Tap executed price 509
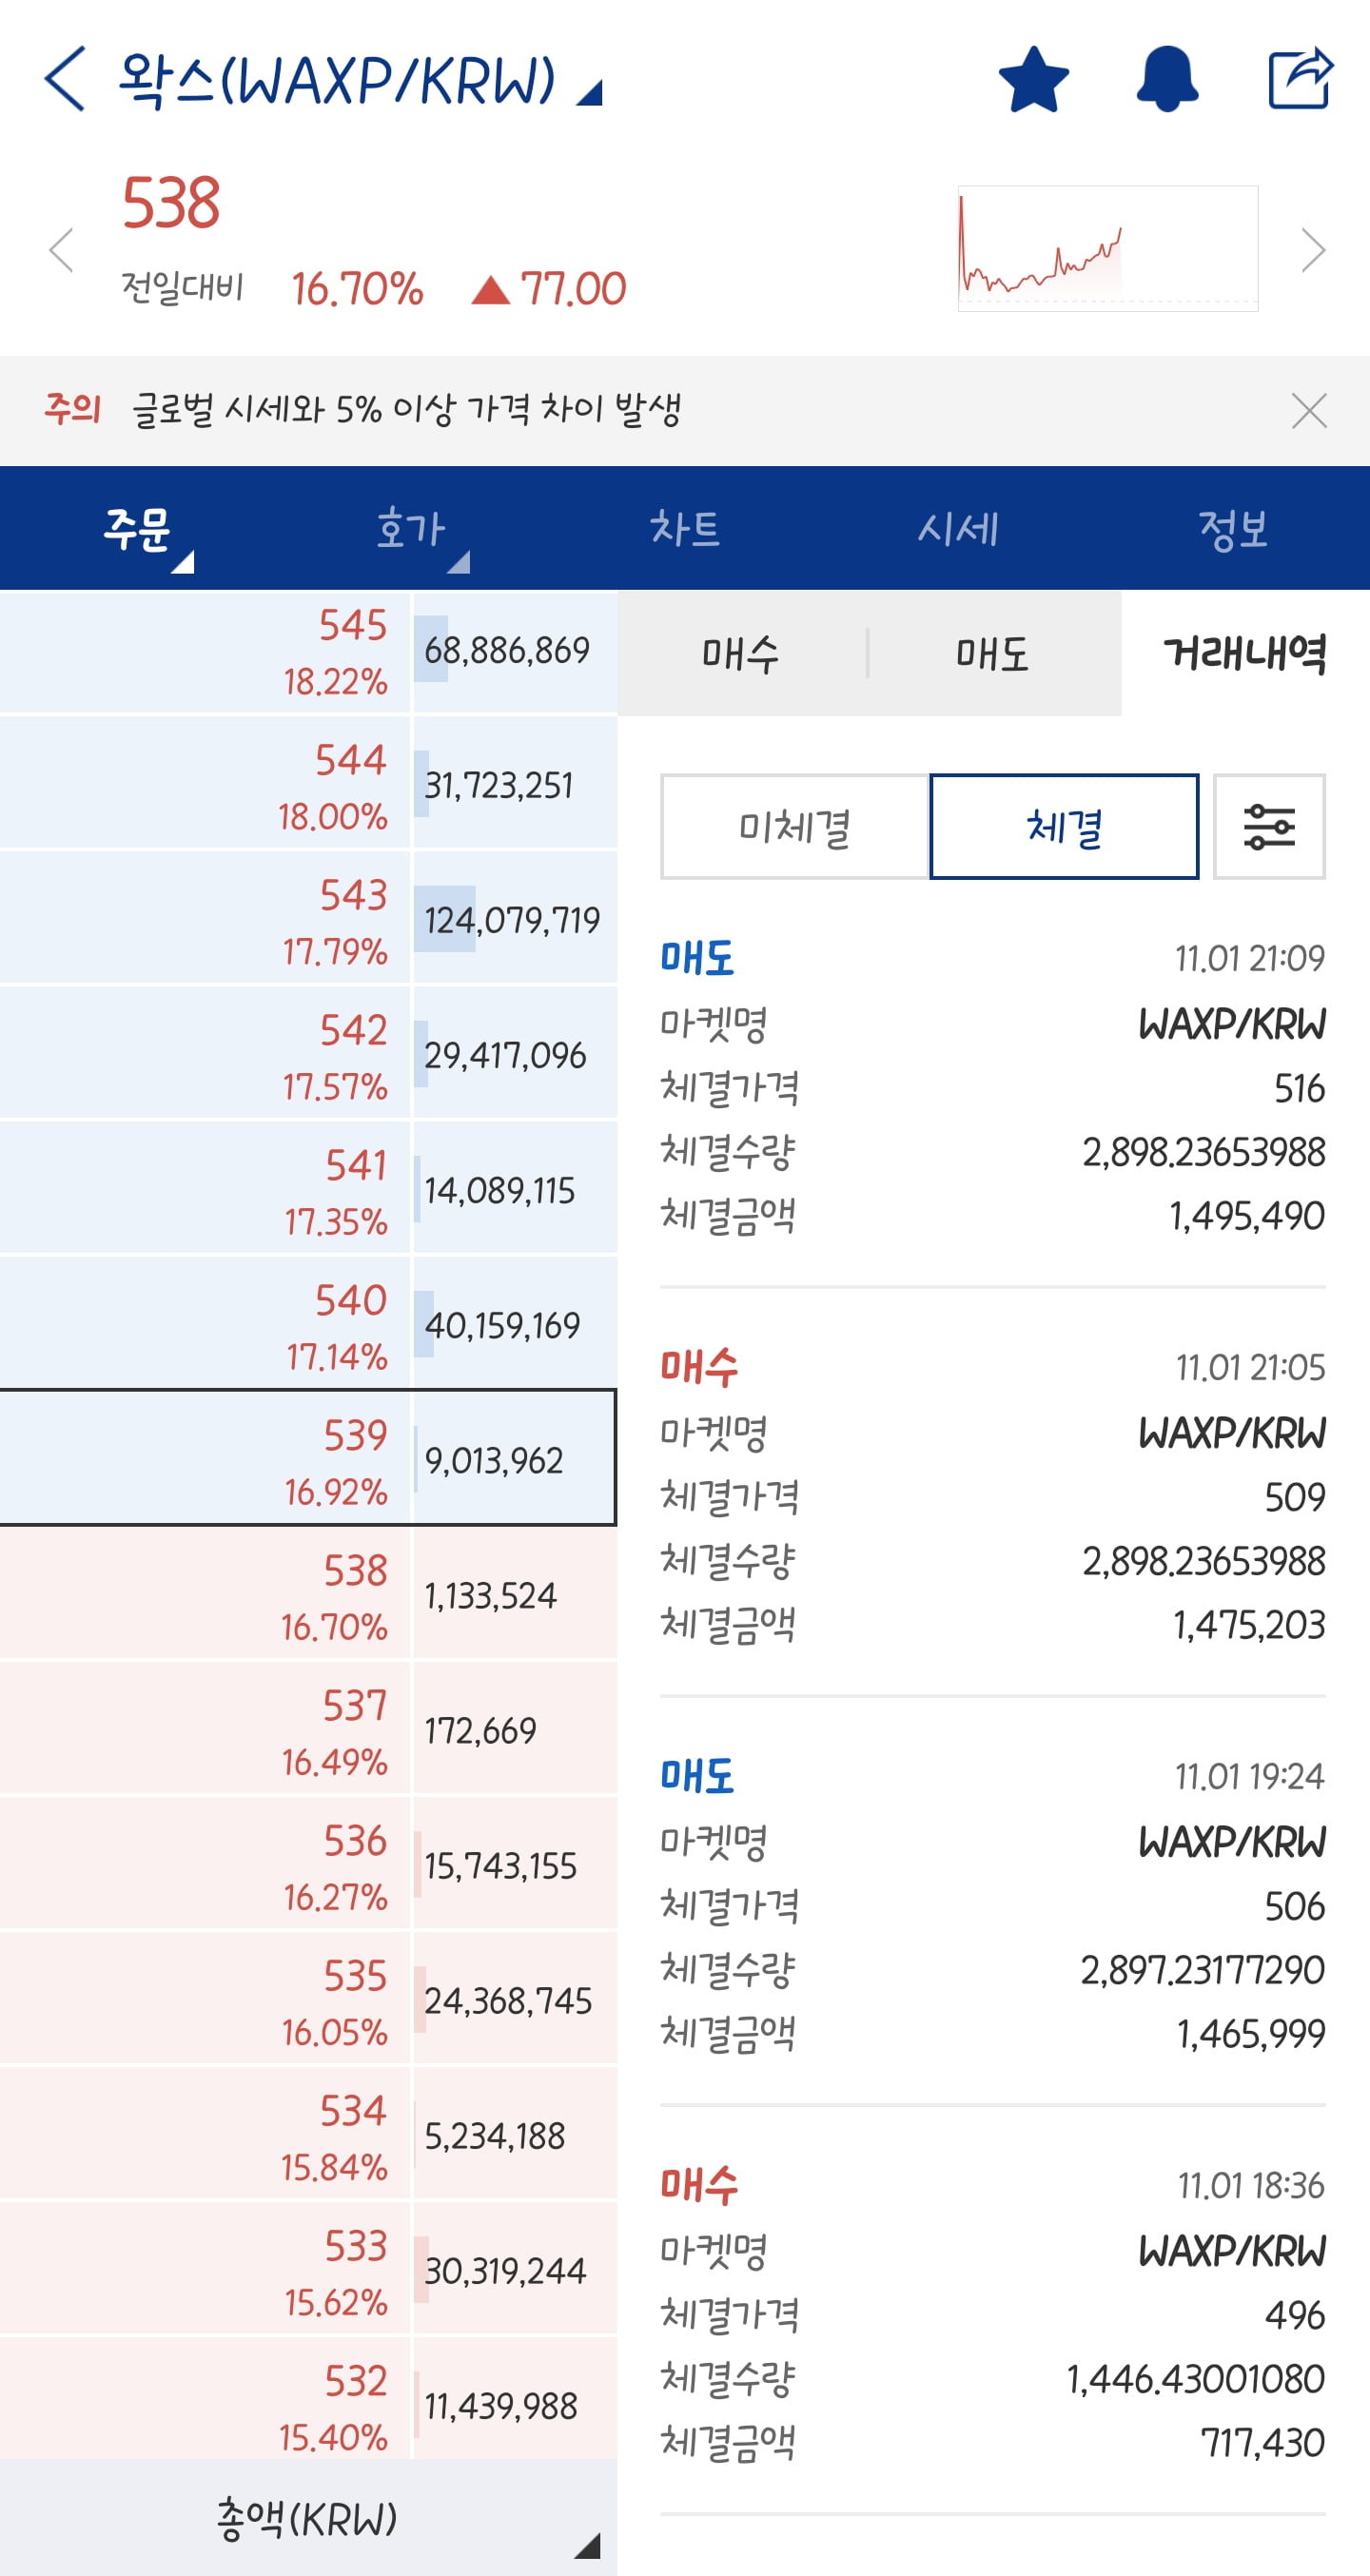This screenshot has height=2576, width=1370. click(x=1295, y=1497)
